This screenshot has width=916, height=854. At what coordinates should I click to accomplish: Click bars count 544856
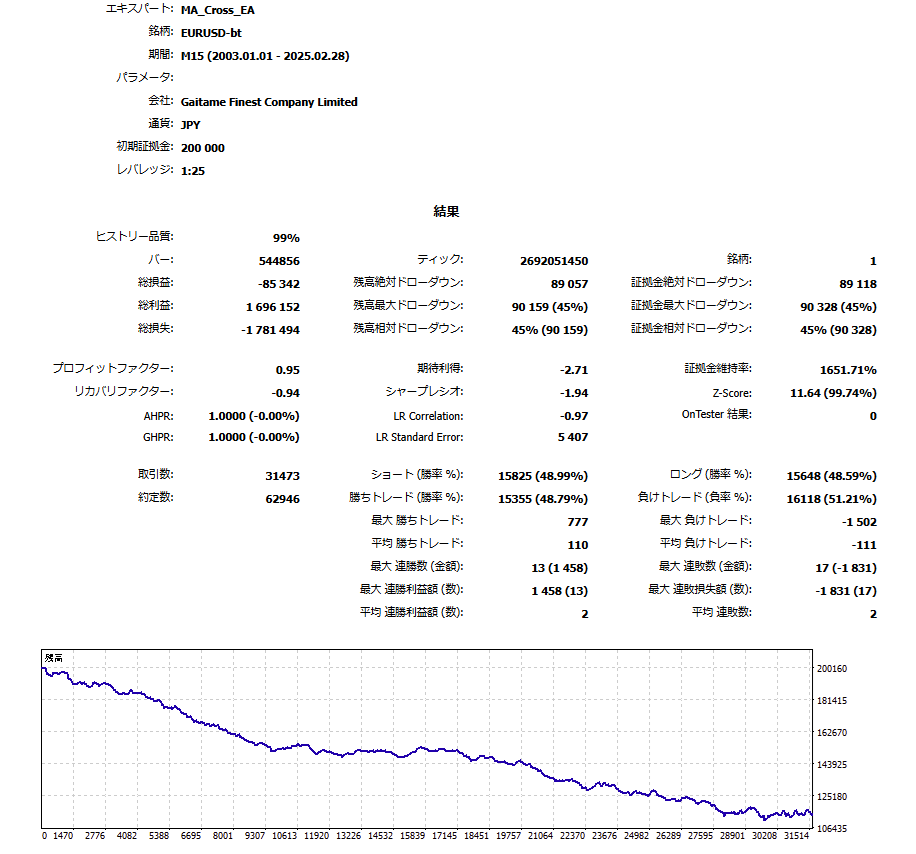(279, 261)
